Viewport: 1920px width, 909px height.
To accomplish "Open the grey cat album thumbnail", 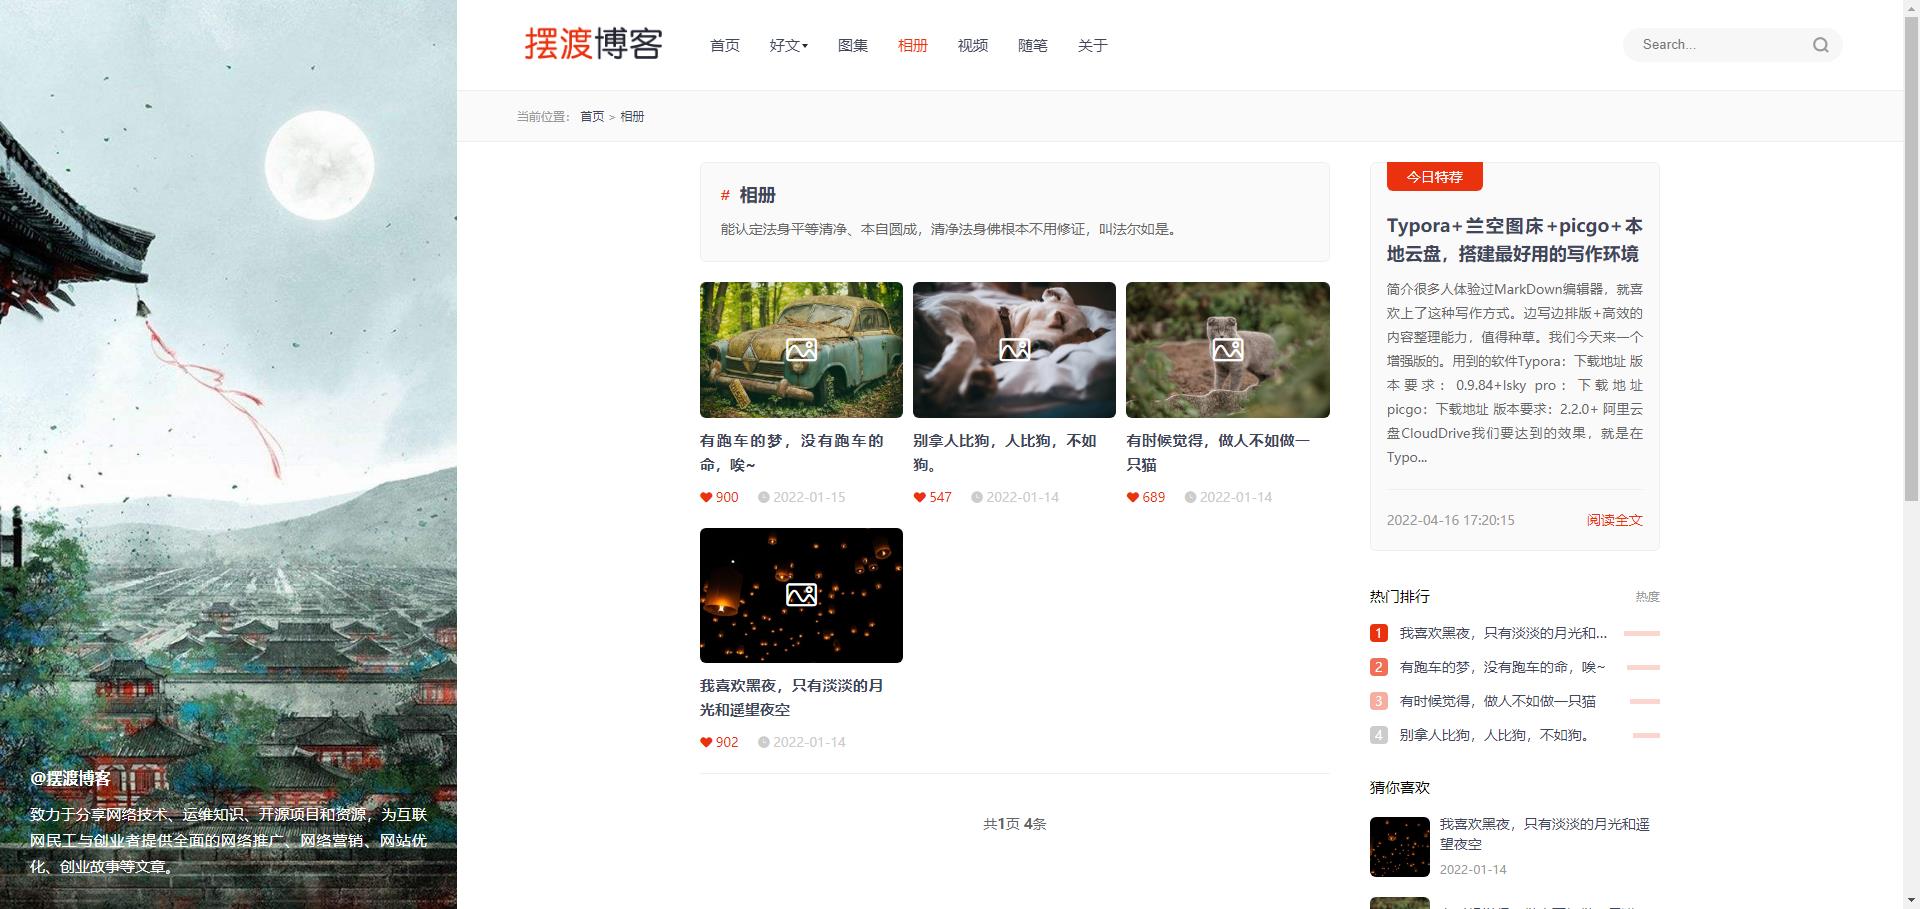I will [x=1228, y=350].
